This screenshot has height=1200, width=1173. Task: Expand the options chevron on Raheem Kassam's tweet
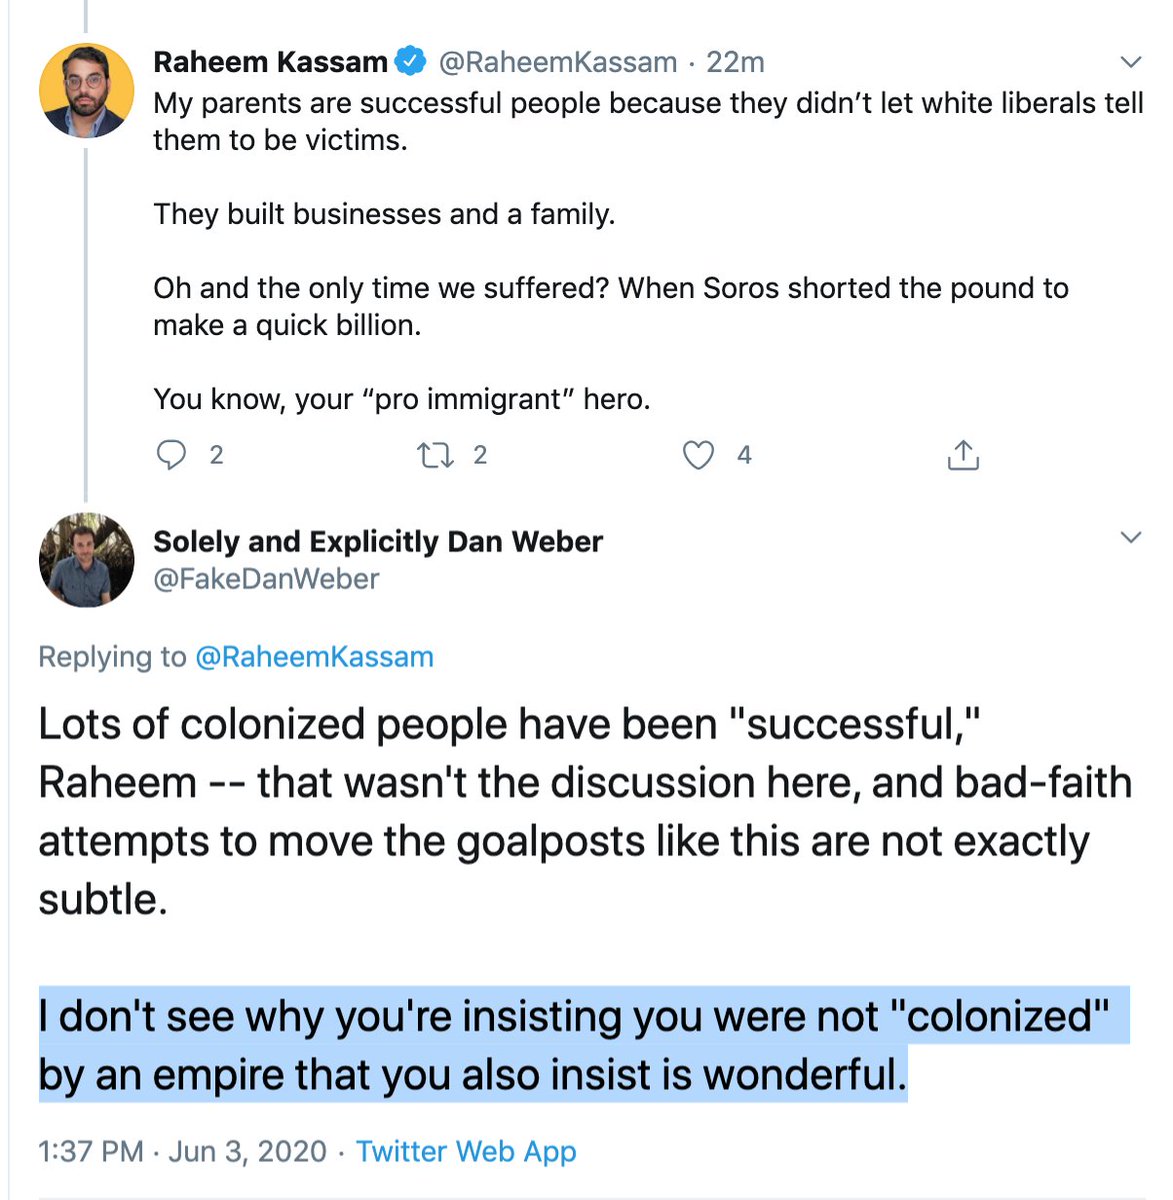[1131, 62]
